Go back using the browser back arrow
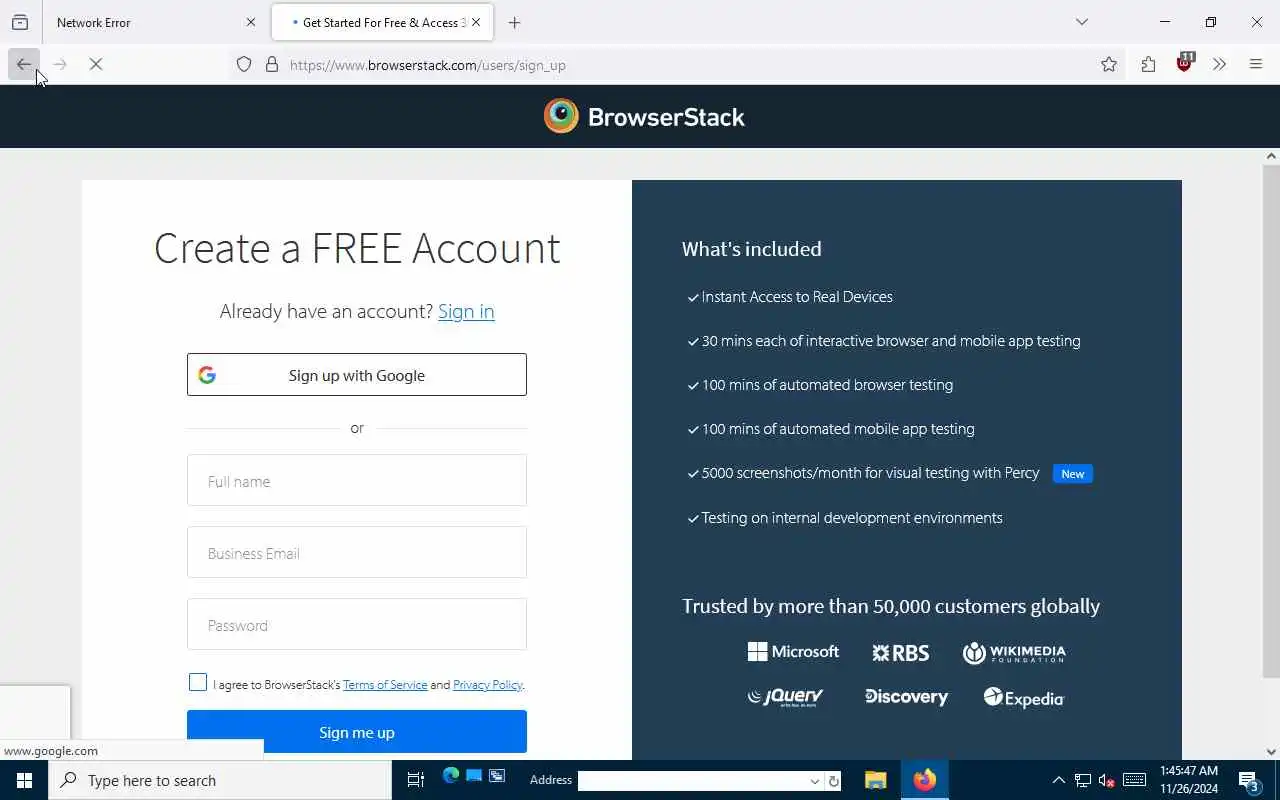This screenshot has height=800, width=1280. pos(24,65)
